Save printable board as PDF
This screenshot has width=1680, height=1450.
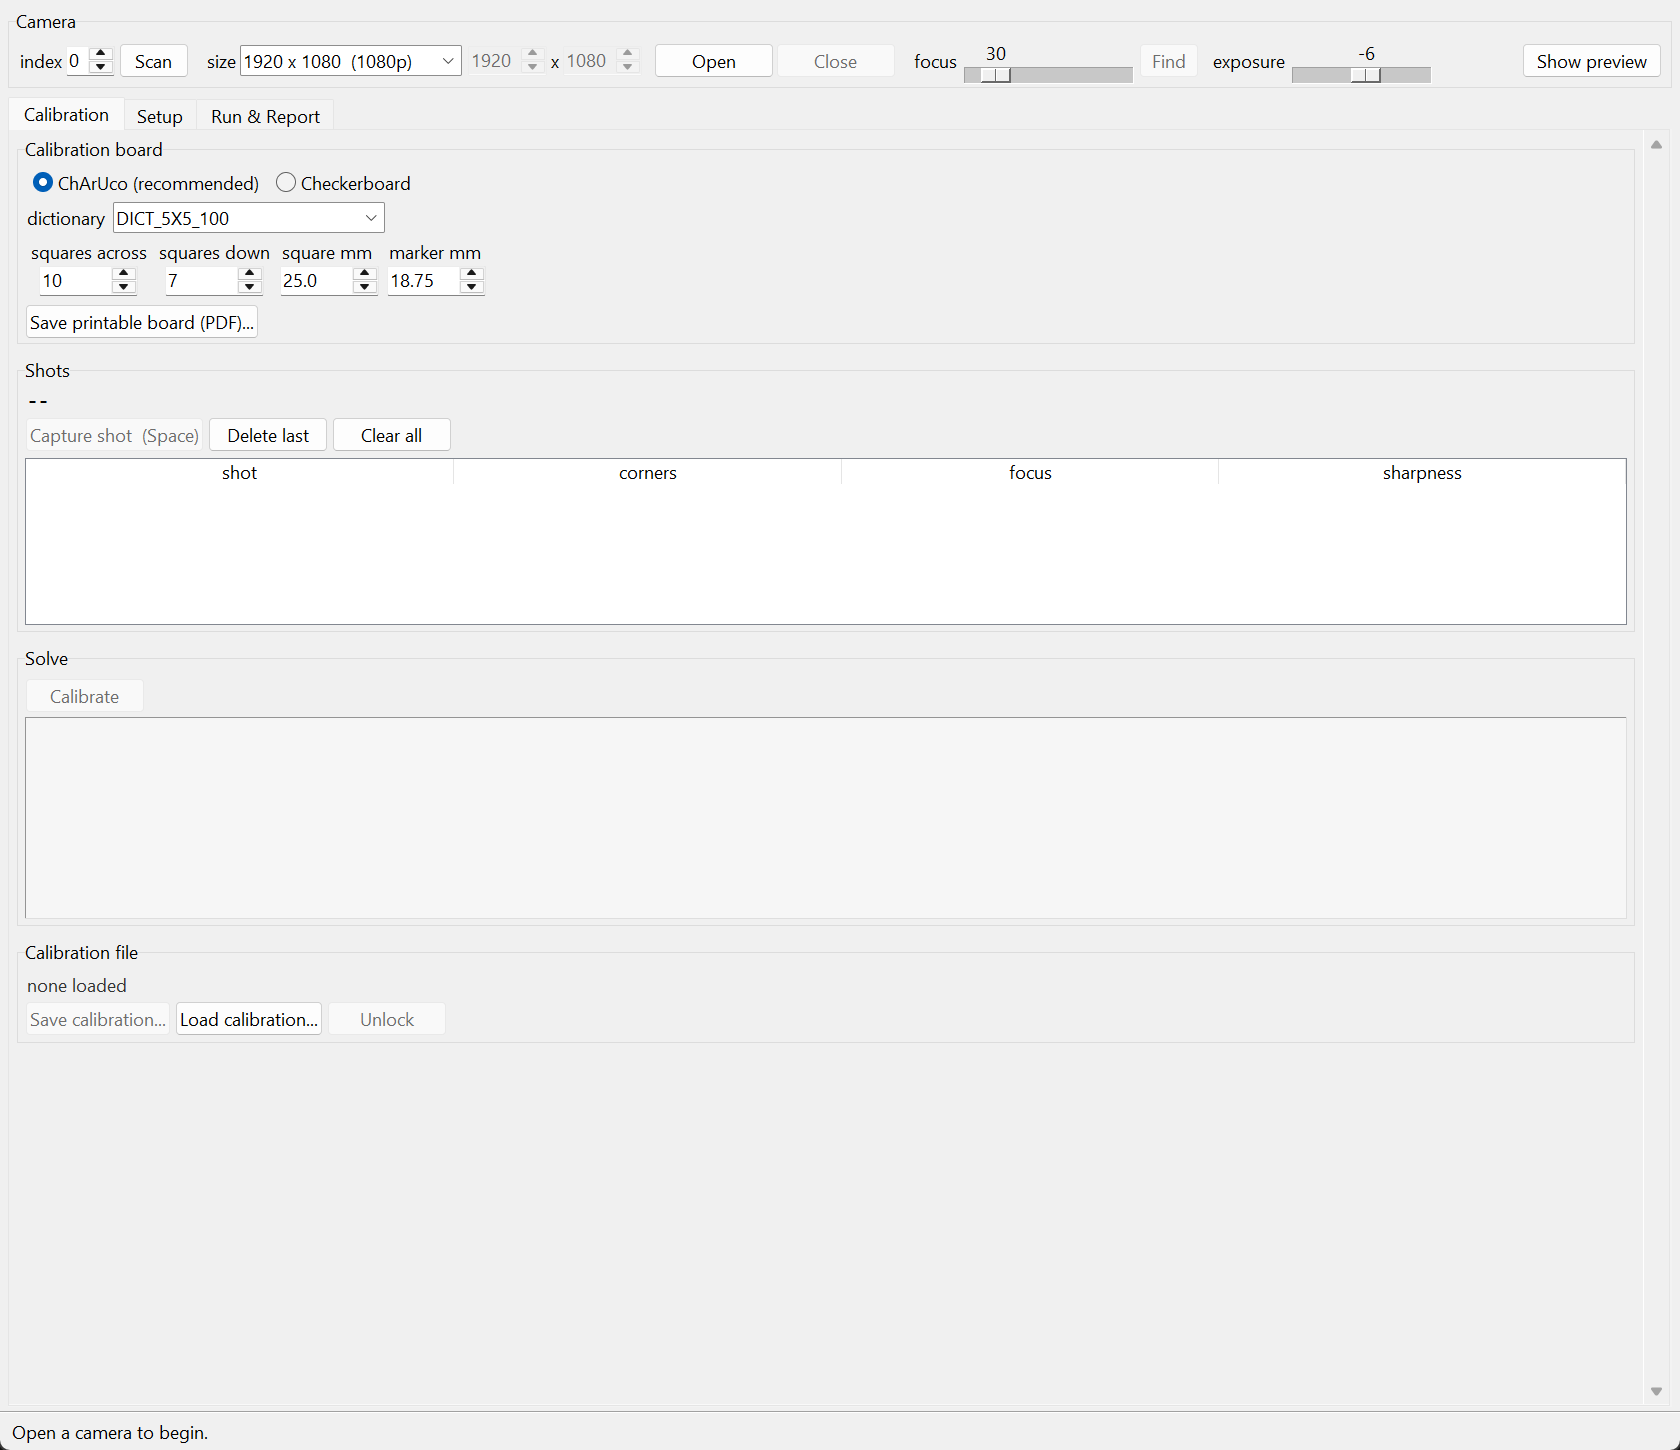click(x=142, y=322)
